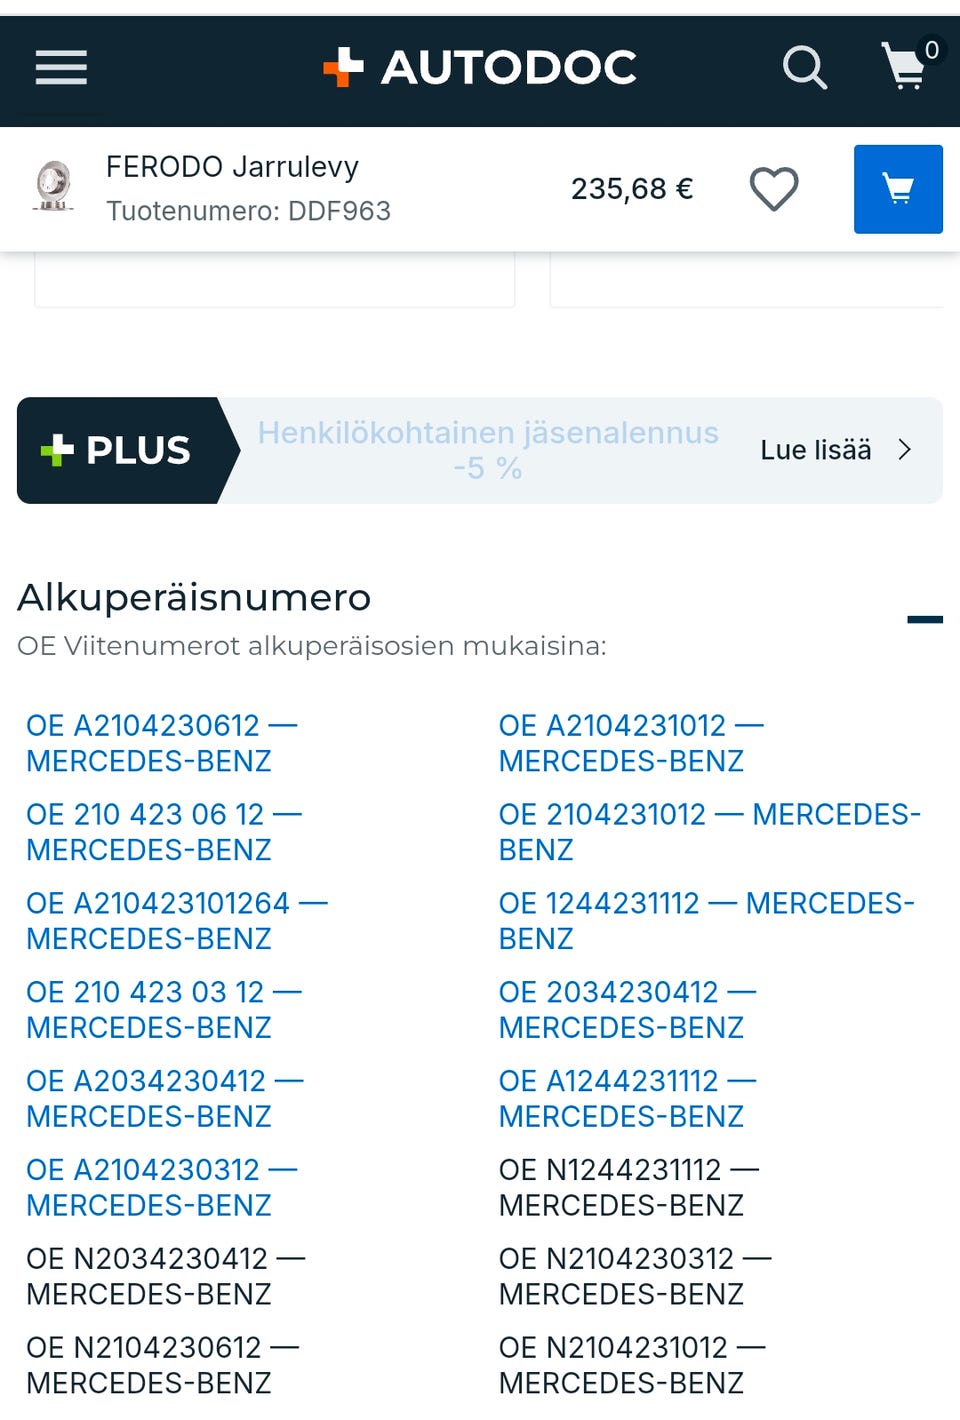Viewport: 960px width, 1420px height.
Task: Select OE 1244231112 Mercedes-Benz reference
Action: pyautogui.click(x=705, y=920)
